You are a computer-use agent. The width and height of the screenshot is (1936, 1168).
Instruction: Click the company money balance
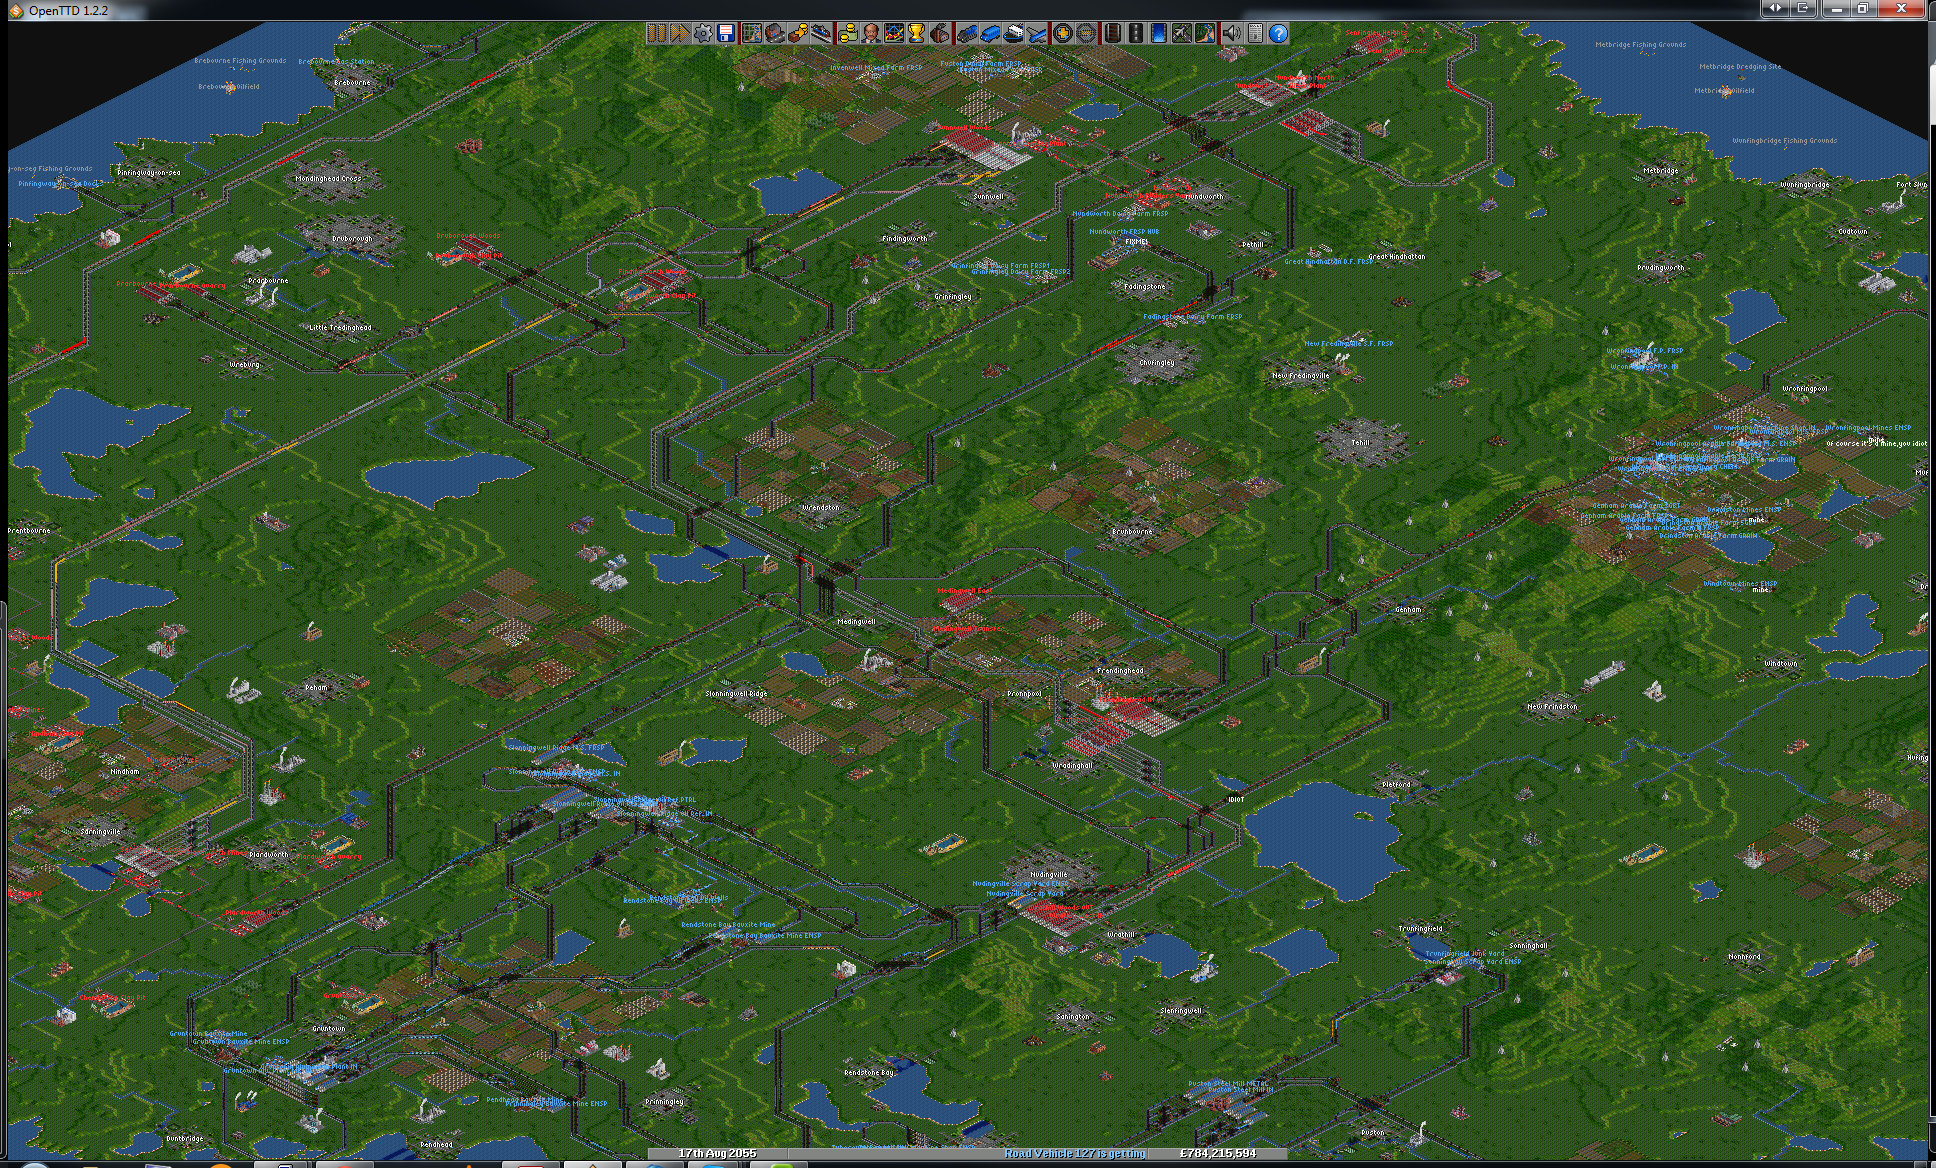[1217, 1153]
